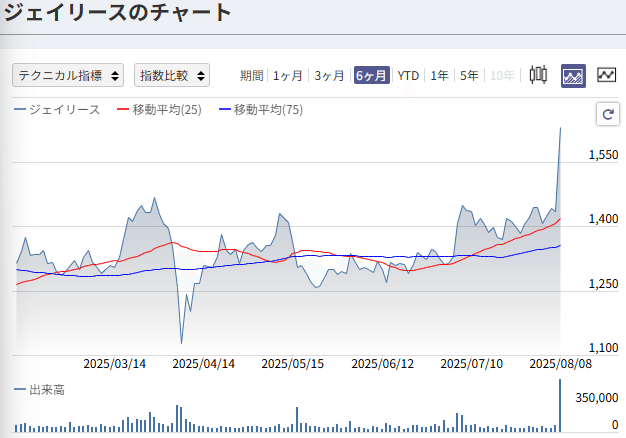Toggle the 移動平均(25) legend series
The height and width of the screenshot is (438, 626).
(x=159, y=109)
